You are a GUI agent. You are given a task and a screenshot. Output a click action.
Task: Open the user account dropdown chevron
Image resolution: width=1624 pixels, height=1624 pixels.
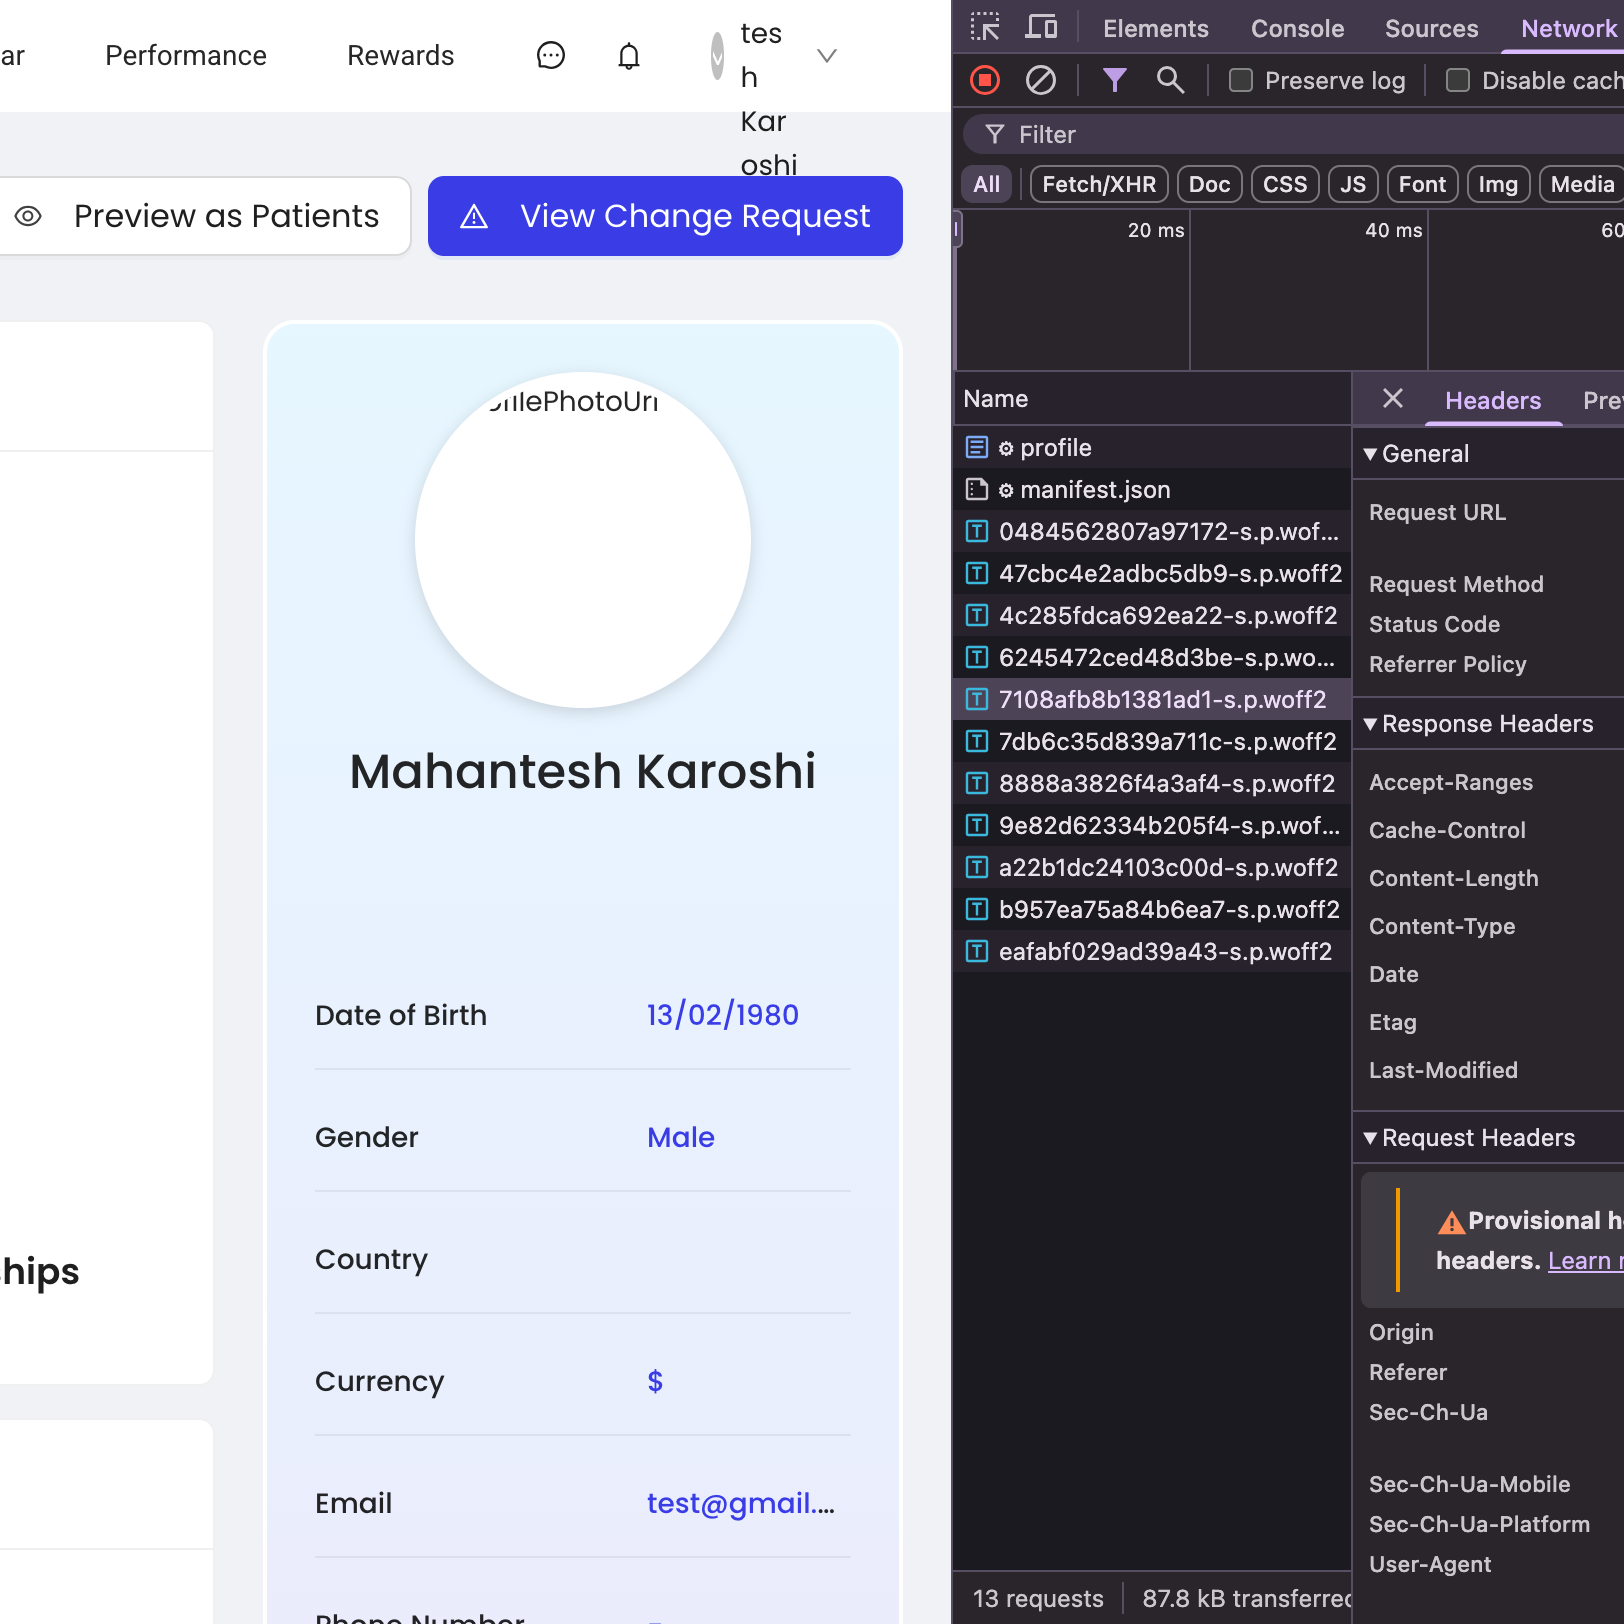click(x=826, y=56)
